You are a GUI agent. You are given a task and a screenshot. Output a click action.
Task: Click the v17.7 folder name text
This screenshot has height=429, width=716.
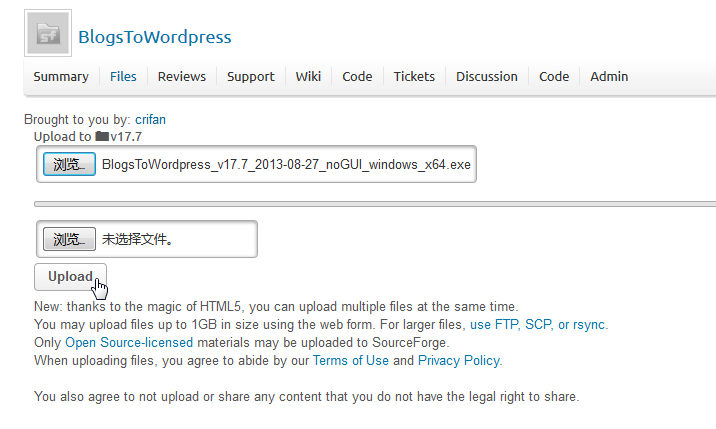[126, 137]
